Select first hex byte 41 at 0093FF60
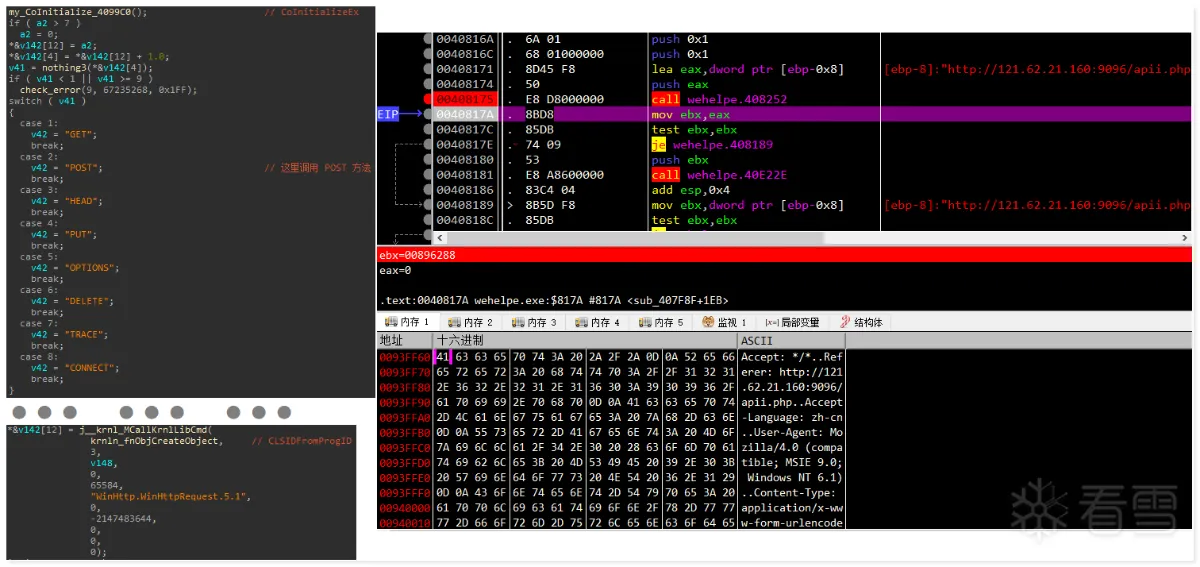Image resolution: width=1200 pixels, height=567 pixels. (x=443, y=357)
